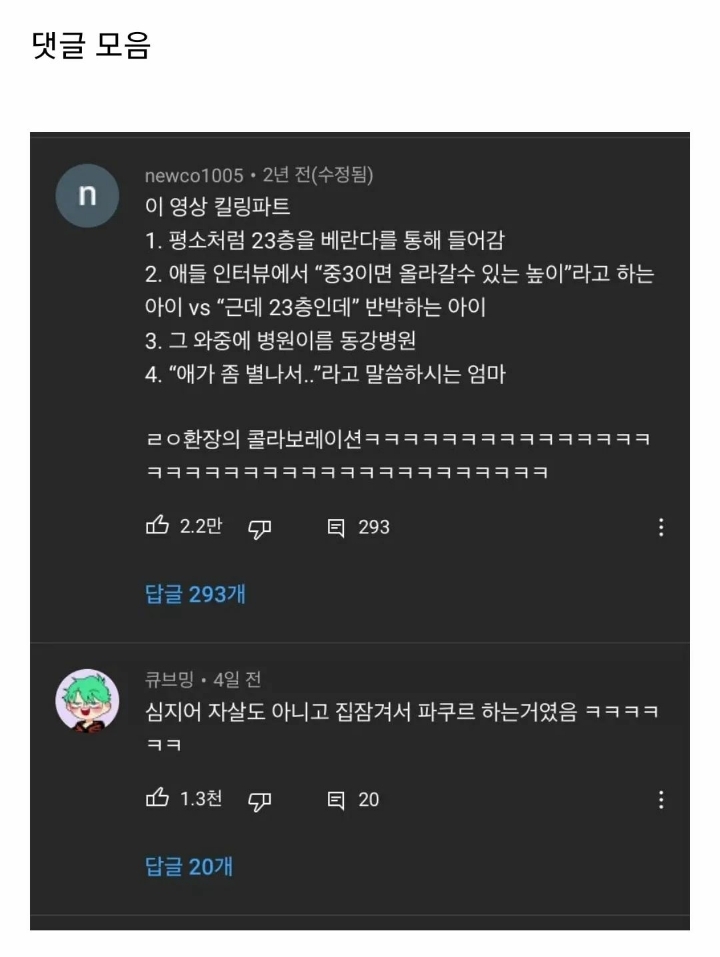Select the 댓글 모음 heading
This screenshot has width=720, height=957.
point(91,46)
